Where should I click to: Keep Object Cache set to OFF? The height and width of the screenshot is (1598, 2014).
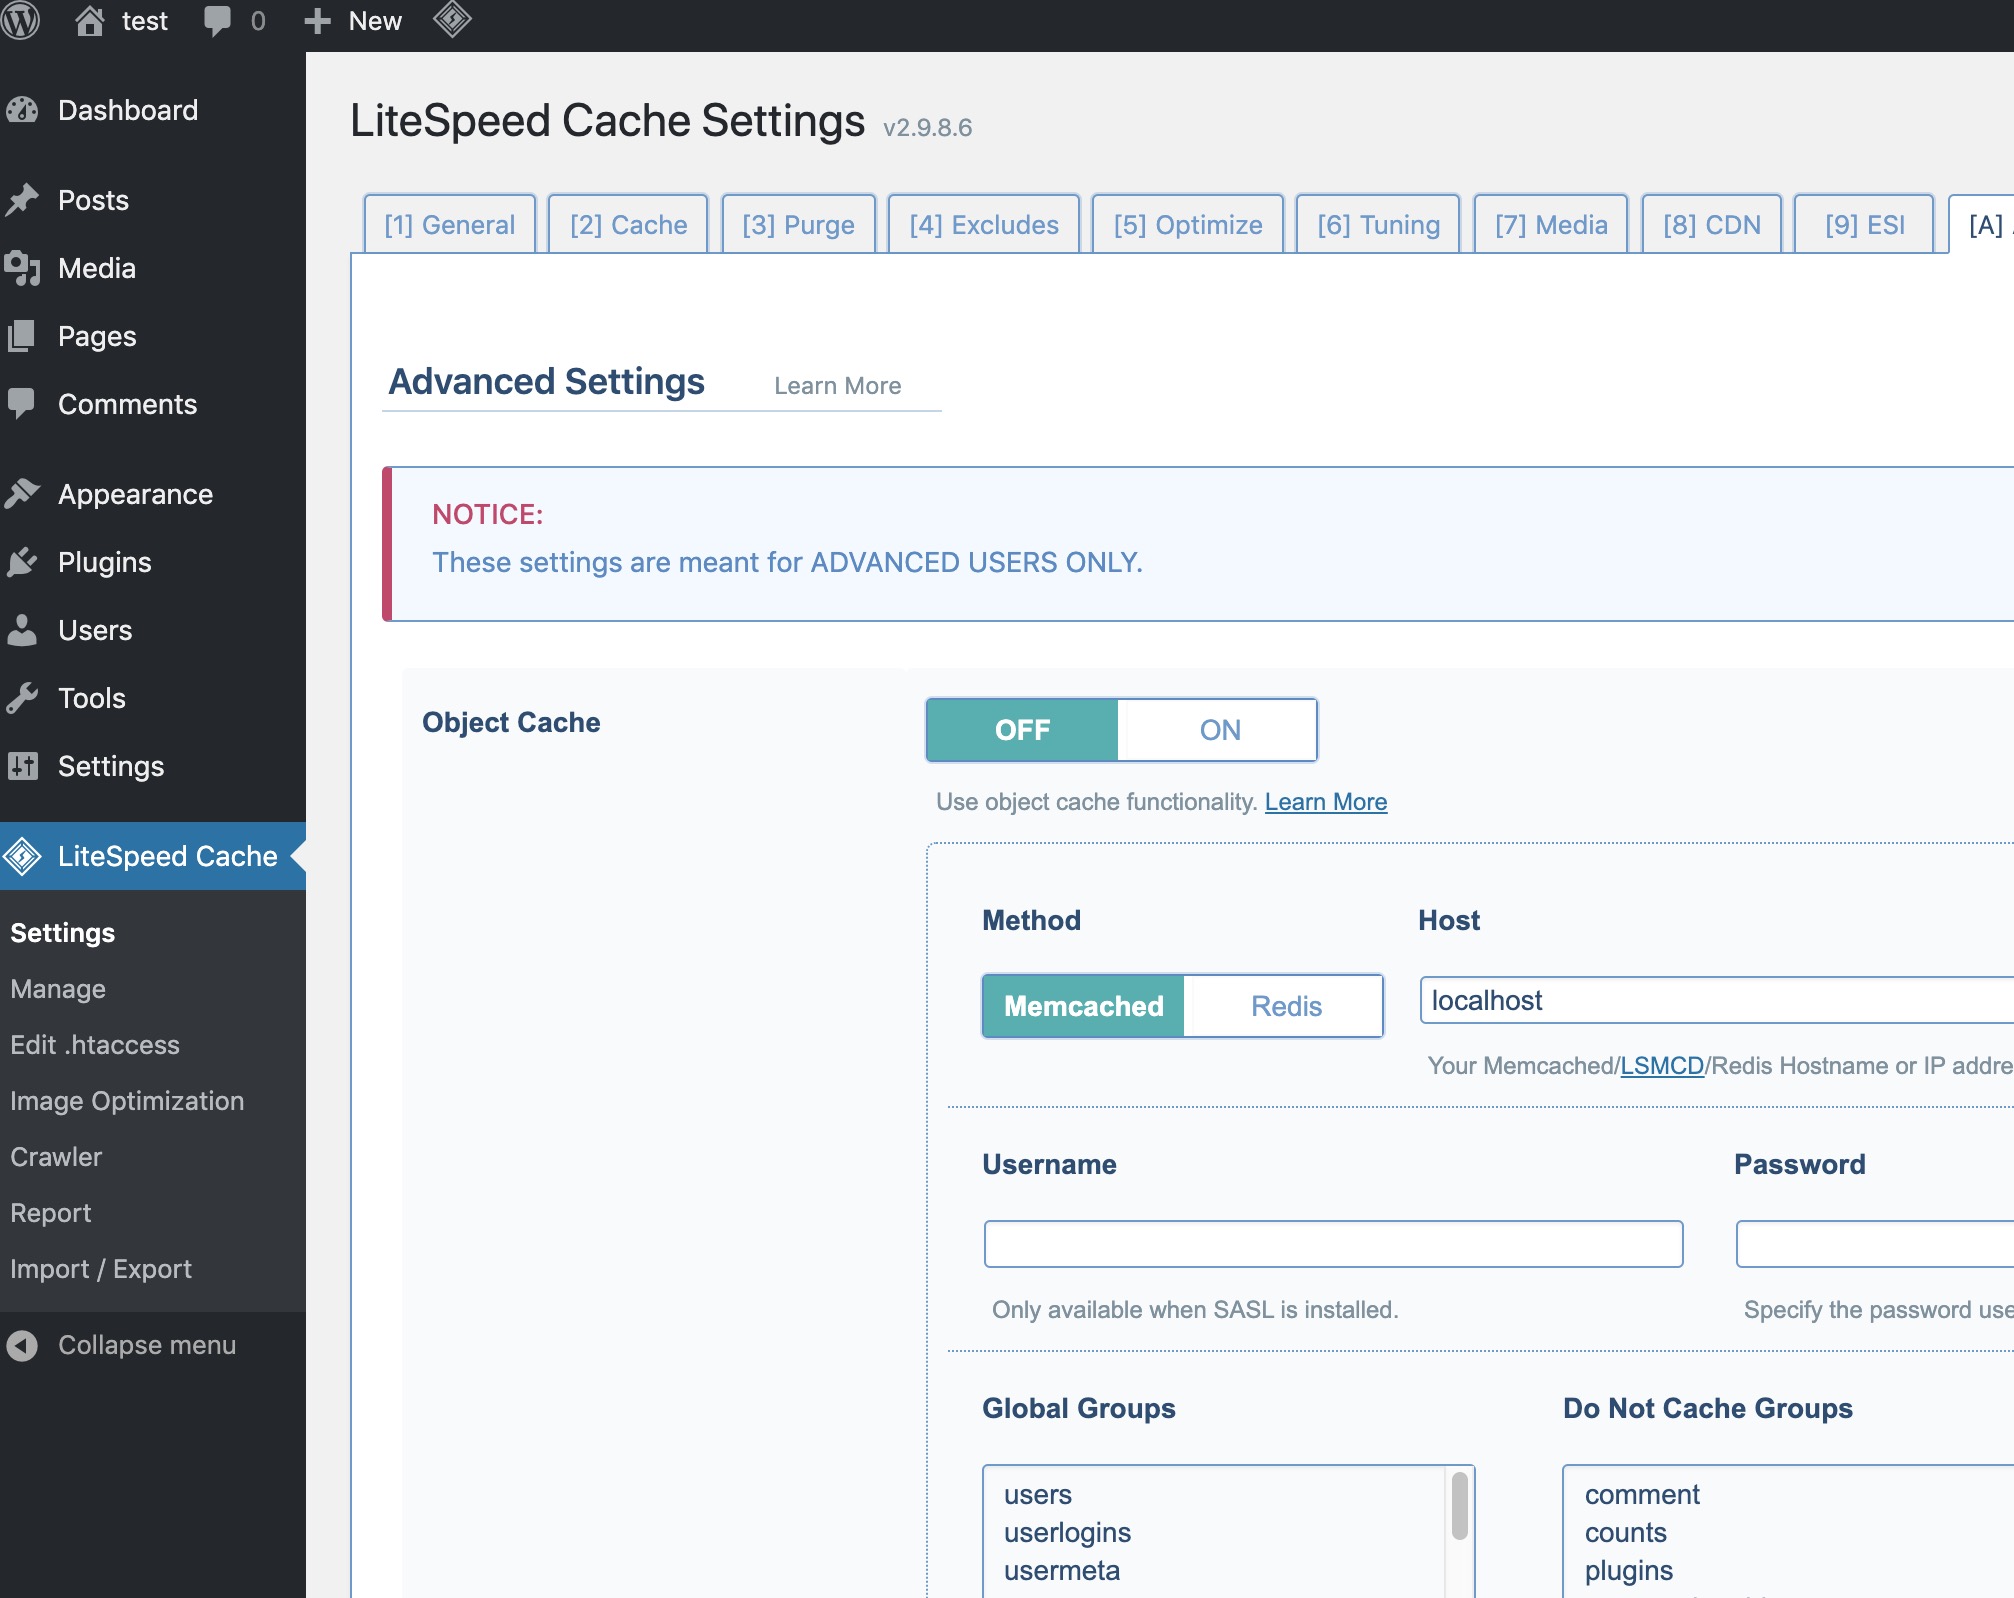point(1022,729)
